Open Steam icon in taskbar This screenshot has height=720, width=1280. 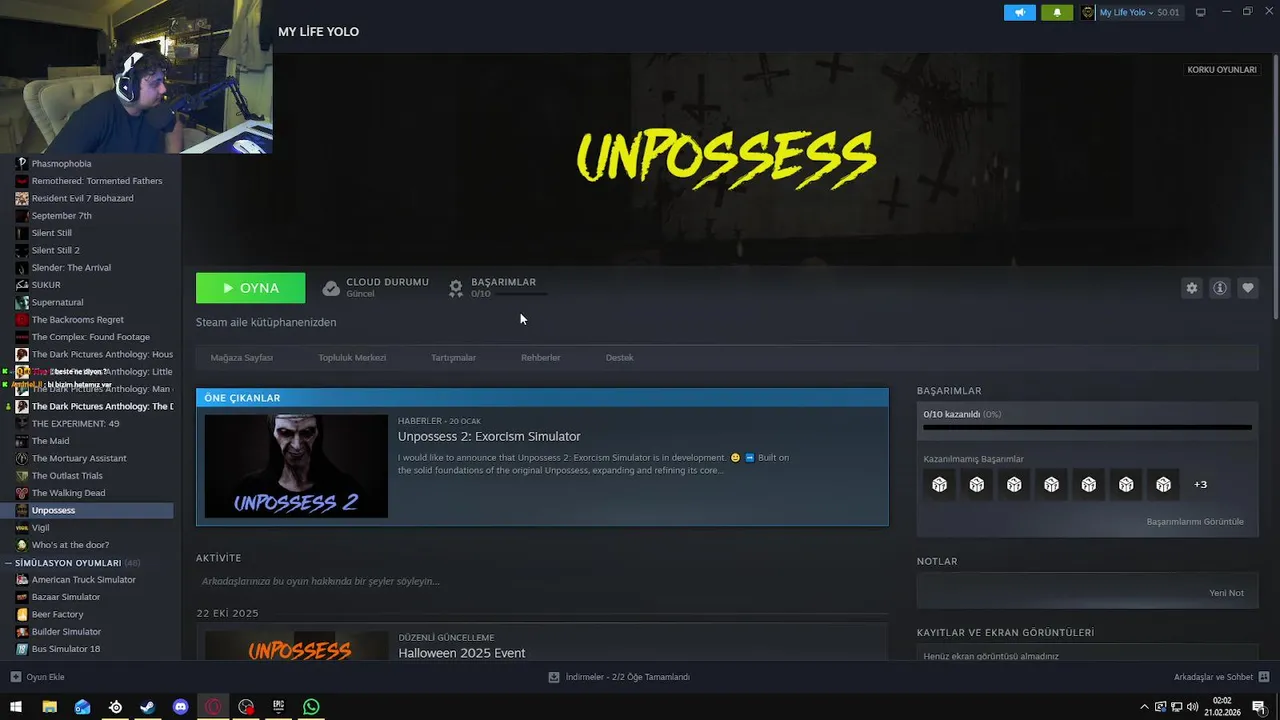coord(147,707)
